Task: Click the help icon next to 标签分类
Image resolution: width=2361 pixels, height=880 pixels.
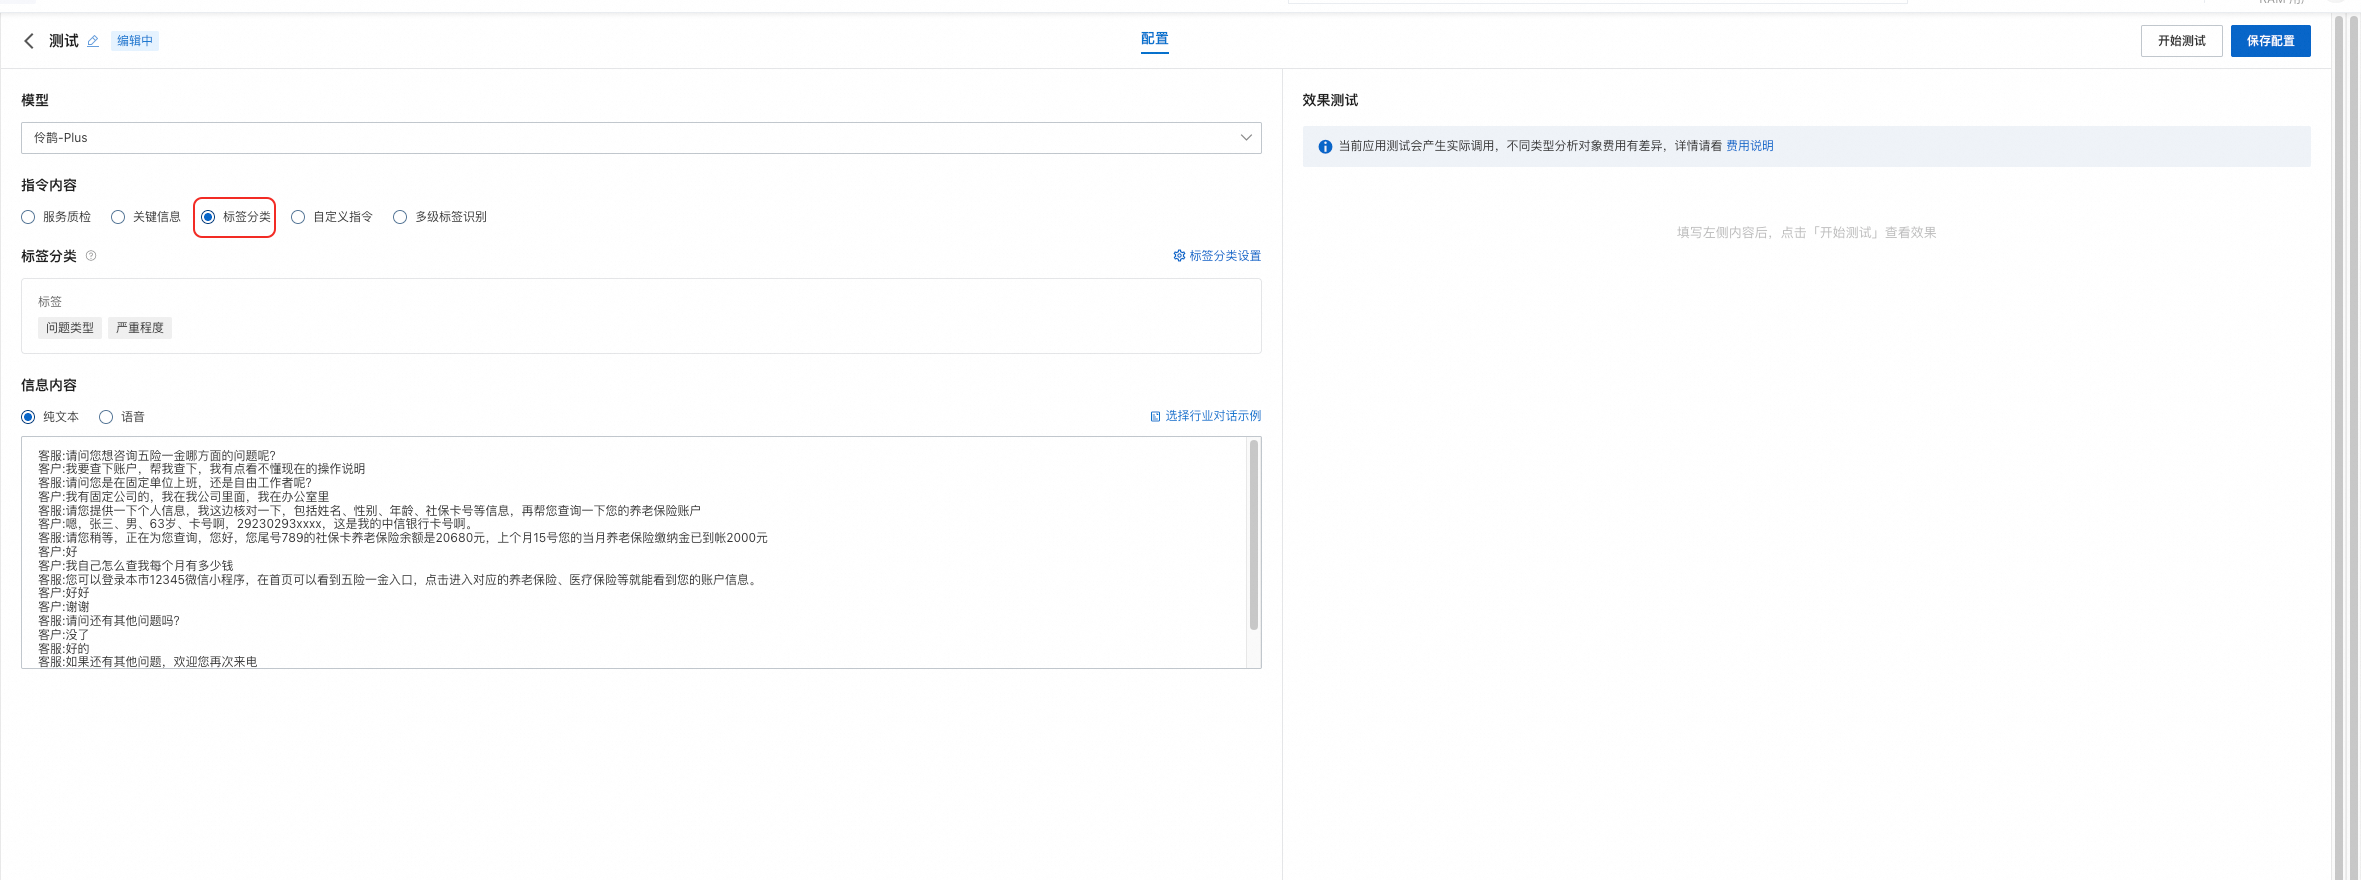Action: (x=91, y=256)
